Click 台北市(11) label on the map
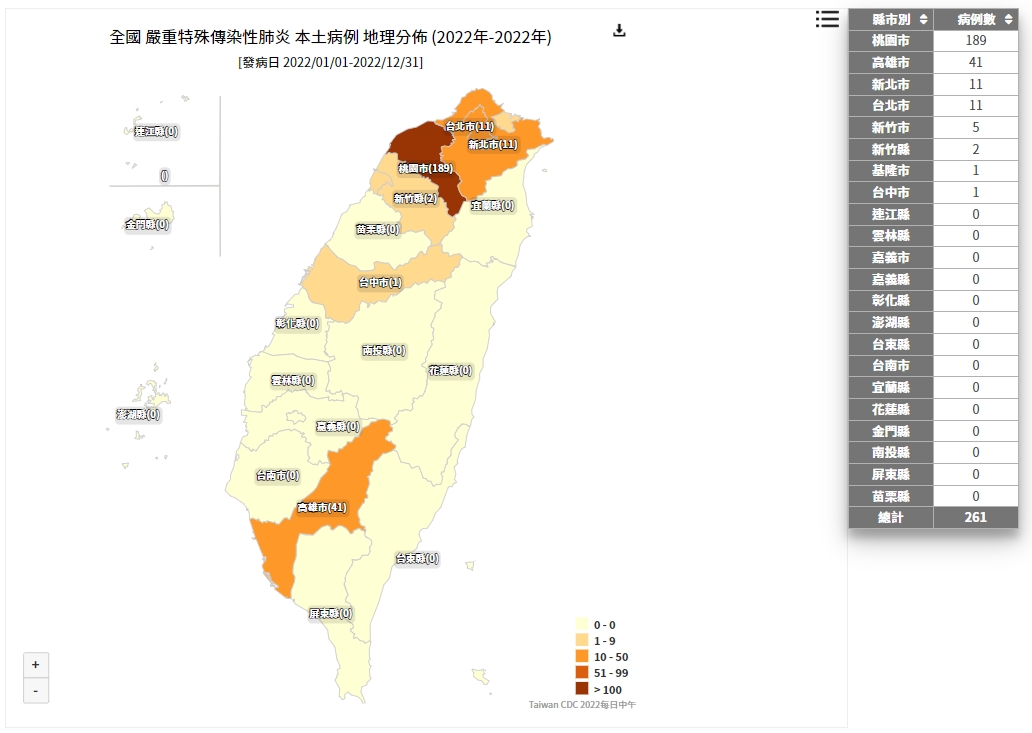Screen dimensions: 1032x733 click(x=469, y=126)
